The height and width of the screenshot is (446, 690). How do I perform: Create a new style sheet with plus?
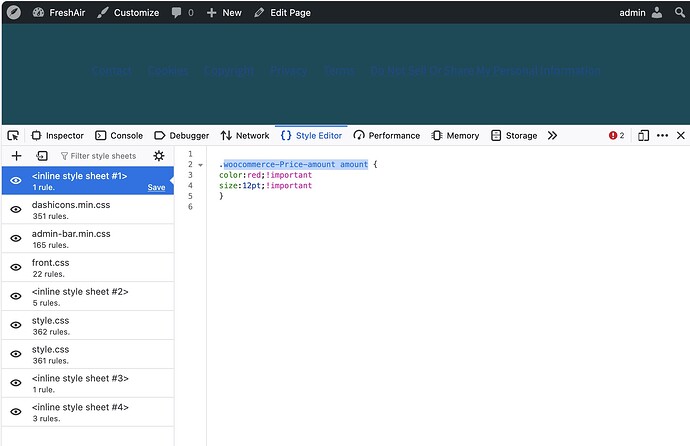(16, 156)
